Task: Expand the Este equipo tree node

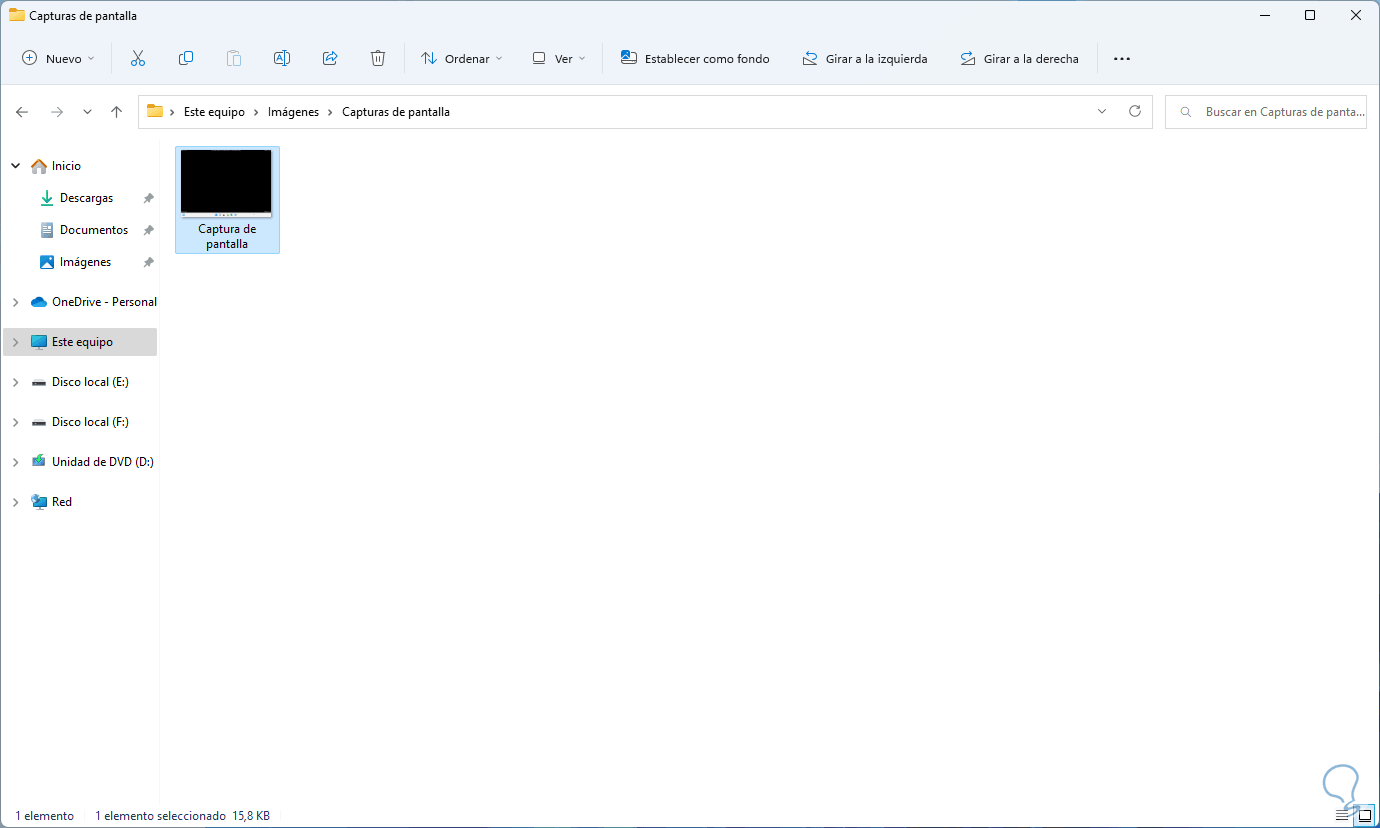Action: [x=15, y=342]
